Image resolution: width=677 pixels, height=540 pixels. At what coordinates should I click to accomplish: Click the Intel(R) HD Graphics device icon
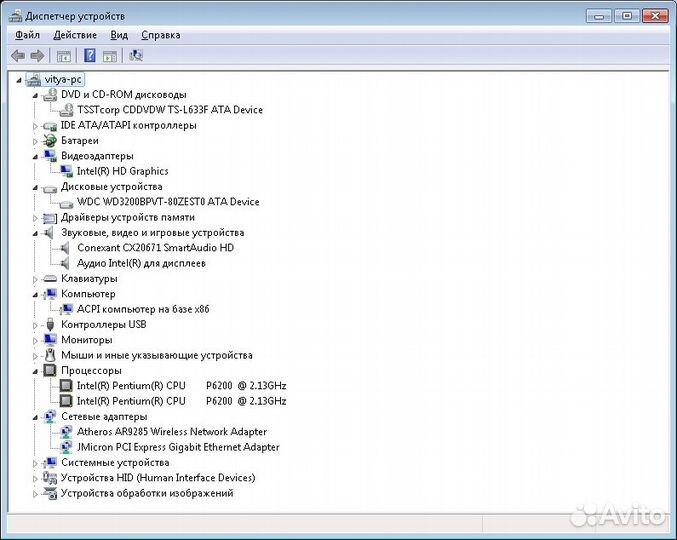tap(66, 171)
